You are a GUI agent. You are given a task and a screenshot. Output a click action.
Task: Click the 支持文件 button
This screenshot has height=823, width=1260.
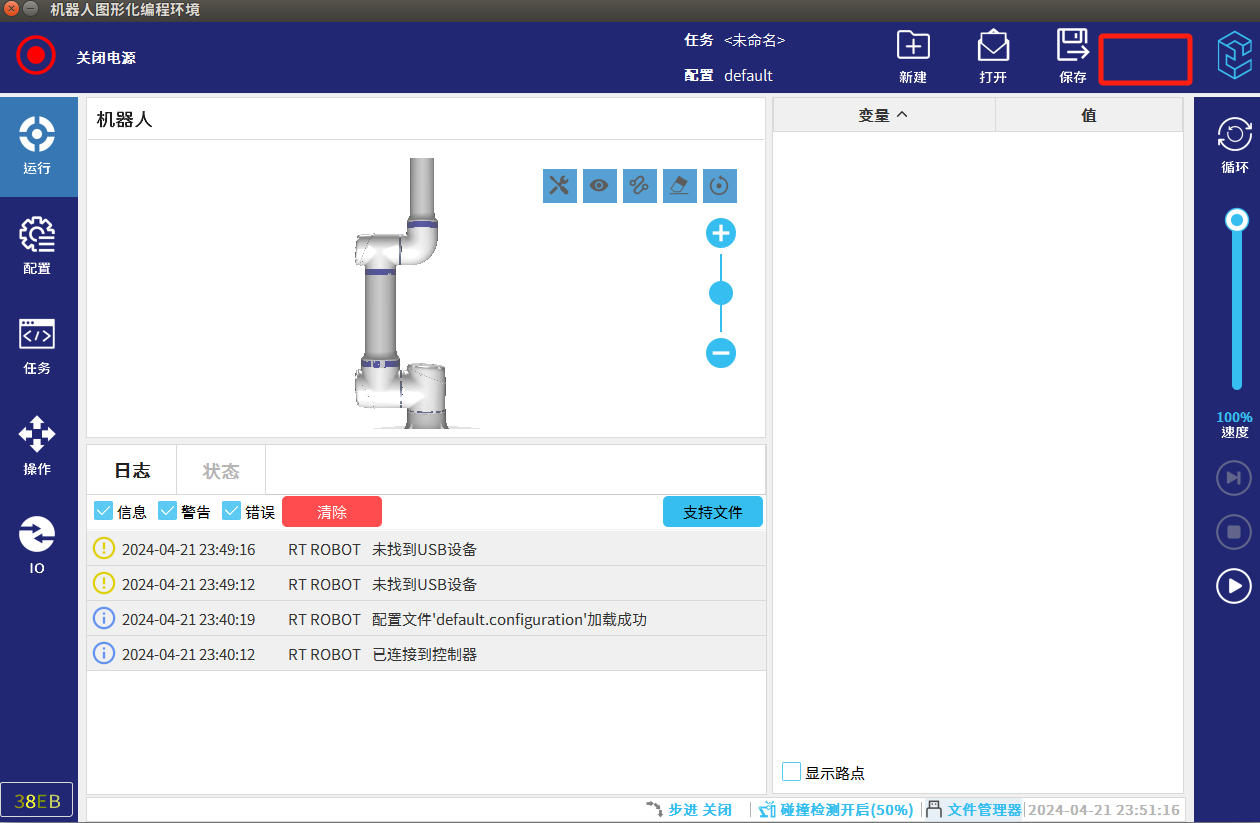(712, 512)
